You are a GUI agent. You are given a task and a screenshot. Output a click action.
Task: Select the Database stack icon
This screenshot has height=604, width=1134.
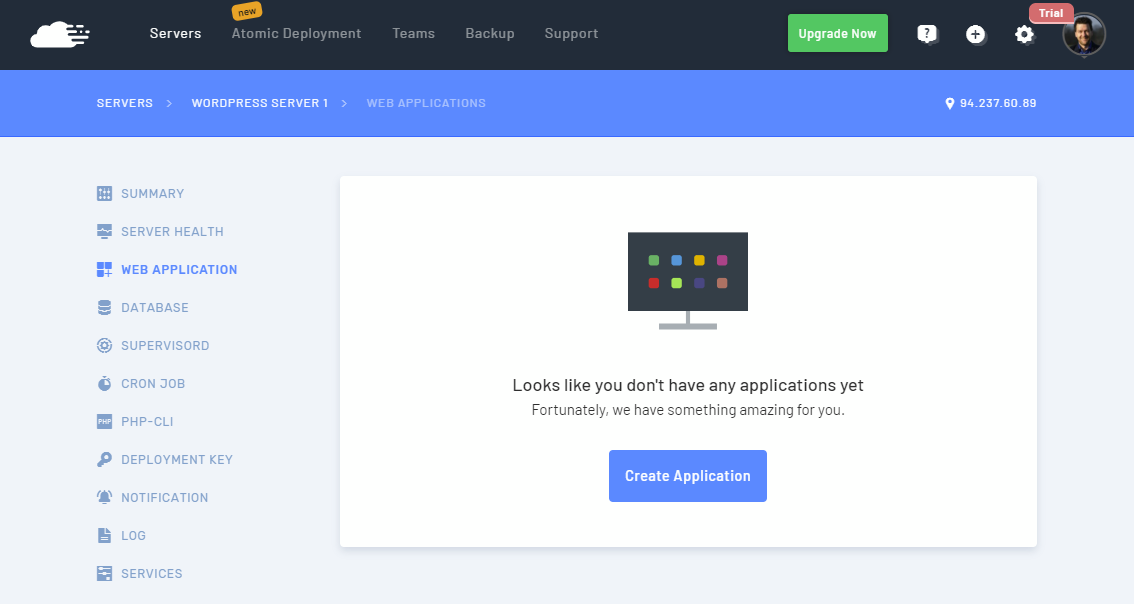(105, 307)
